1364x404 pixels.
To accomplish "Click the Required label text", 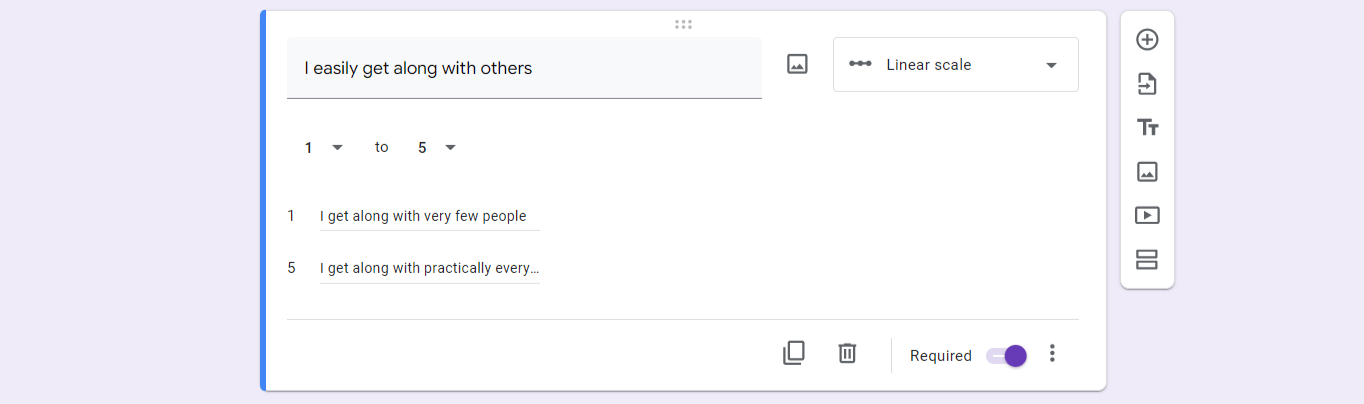I will (941, 356).
